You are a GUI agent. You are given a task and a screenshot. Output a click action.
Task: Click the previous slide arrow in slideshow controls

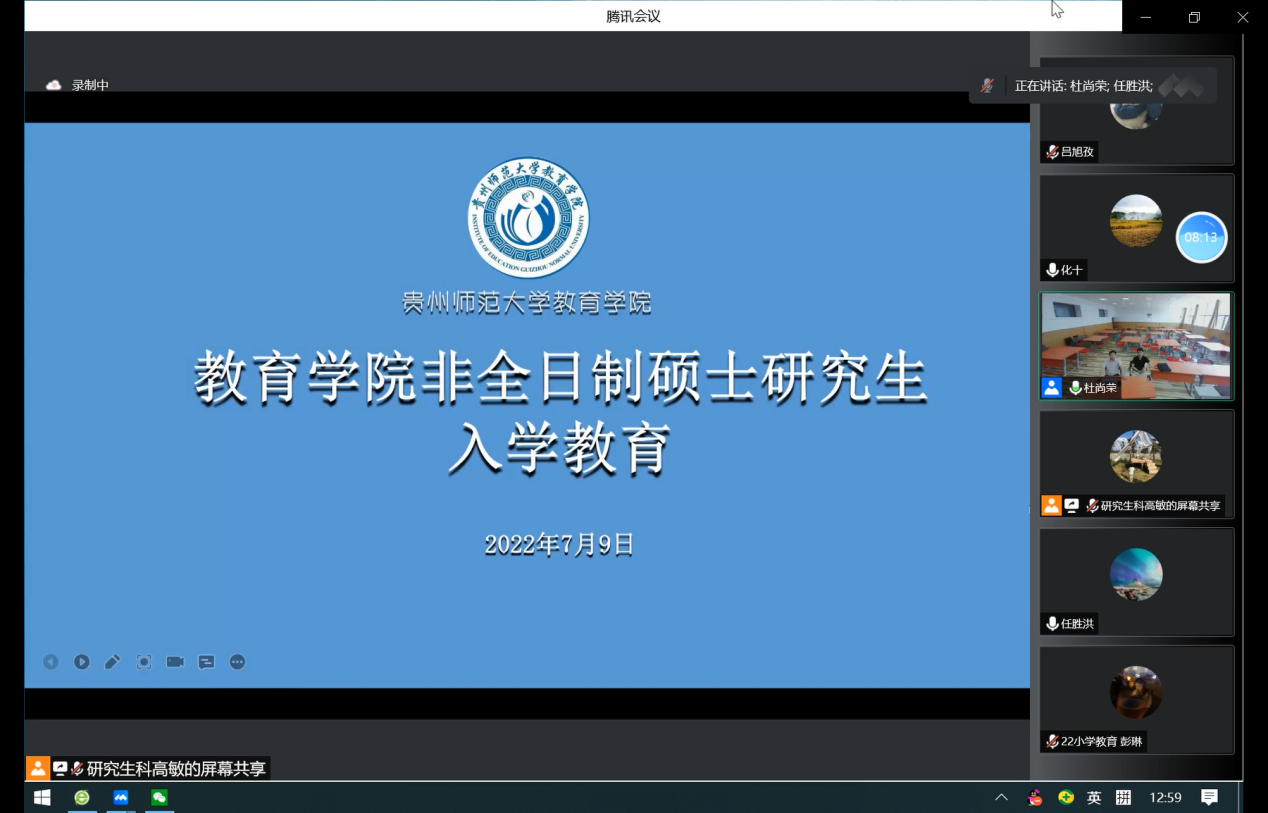point(51,662)
